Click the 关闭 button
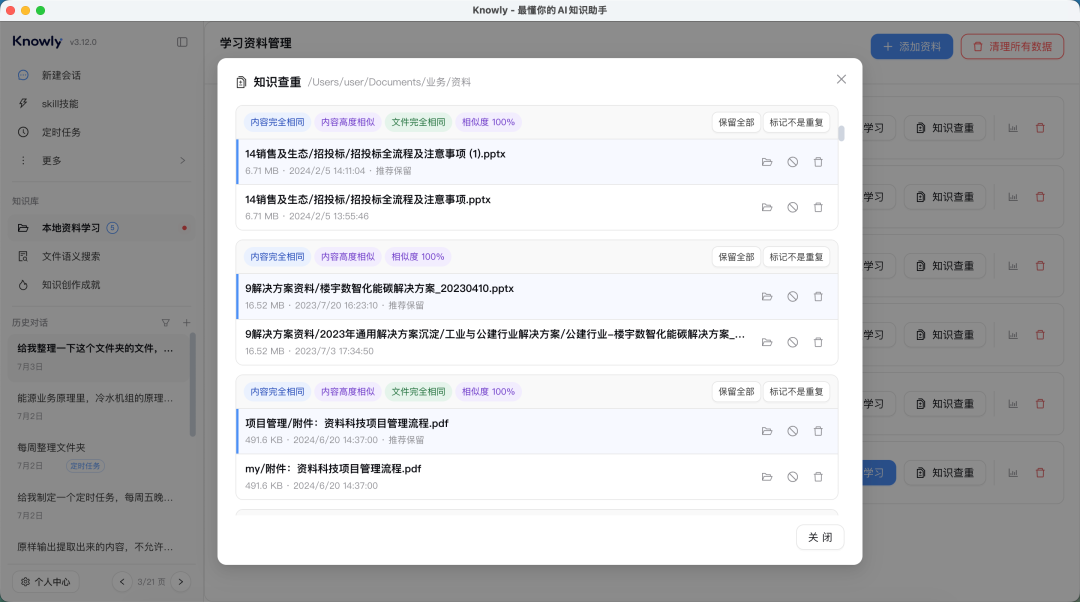1080x602 pixels. pos(820,537)
